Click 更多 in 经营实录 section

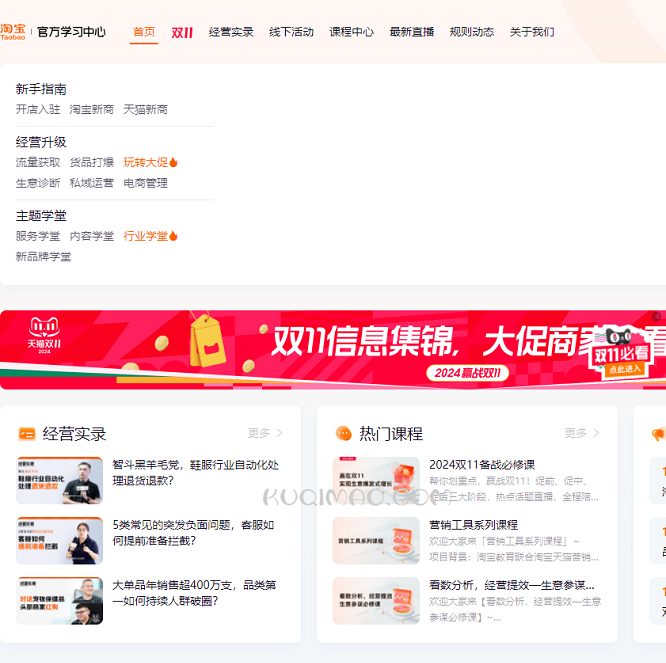click(x=259, y=433)
